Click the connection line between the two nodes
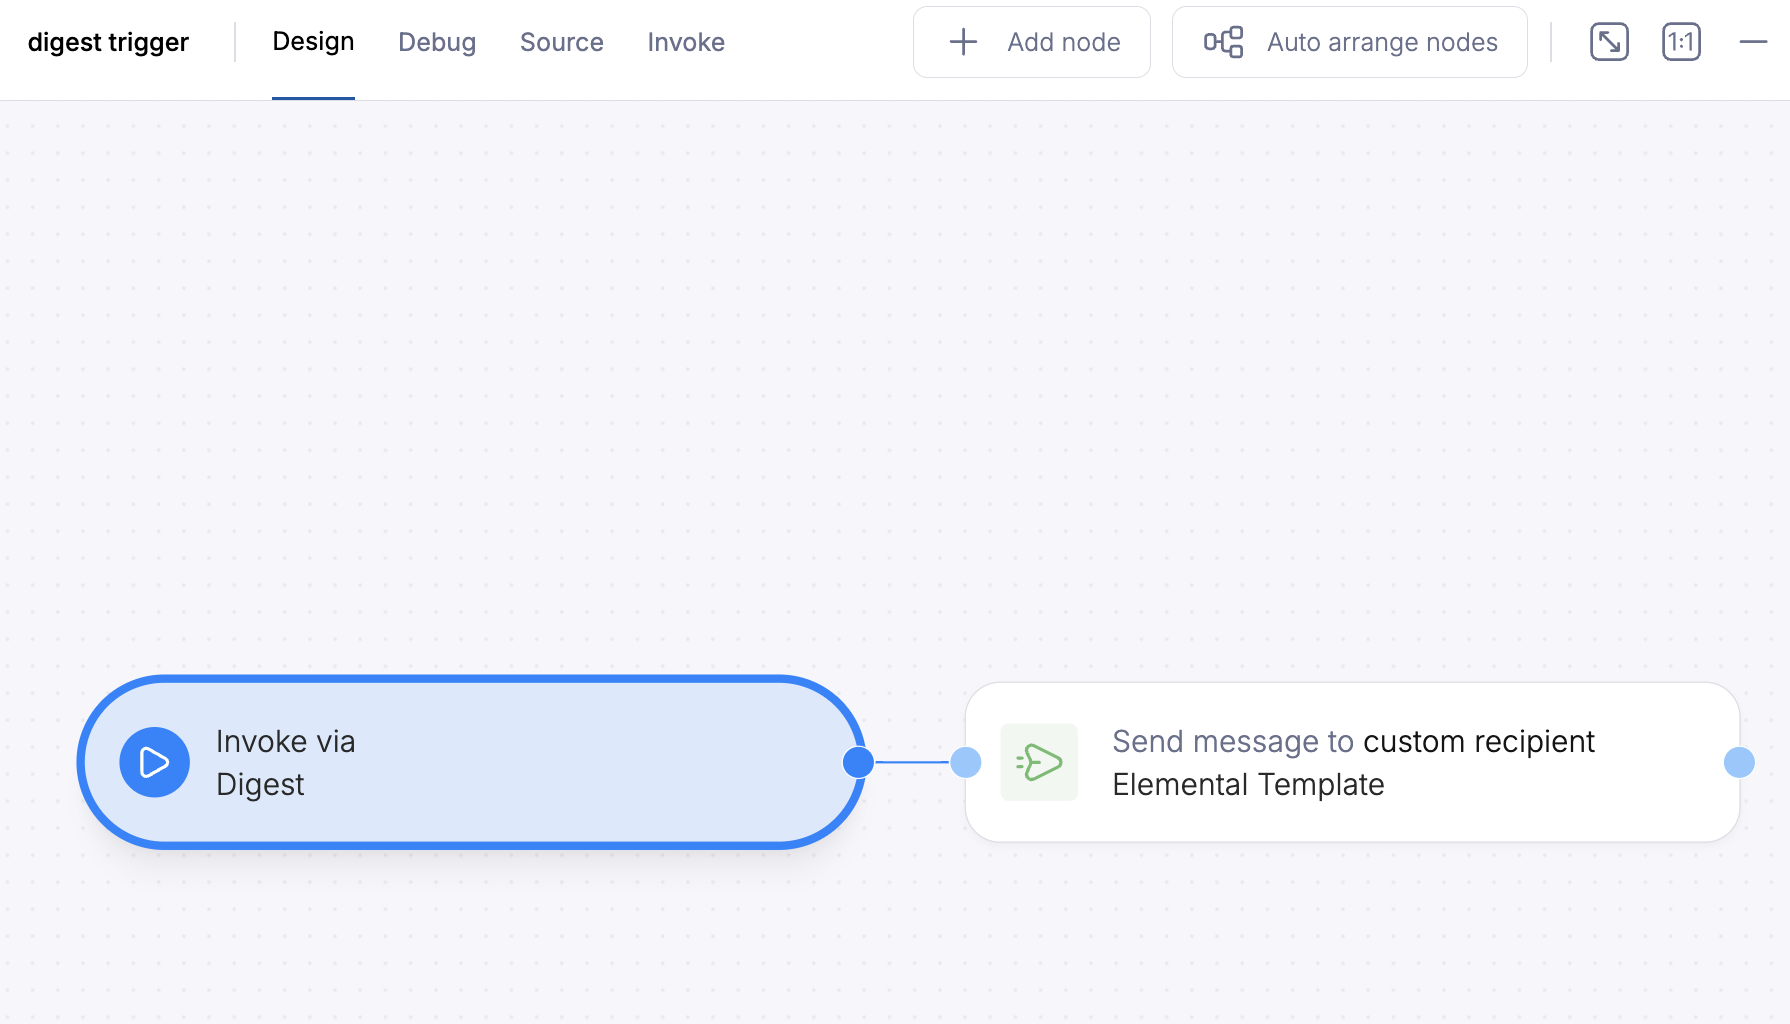The height and width of the screenshot is (1024, 1790). click(911, 762)
